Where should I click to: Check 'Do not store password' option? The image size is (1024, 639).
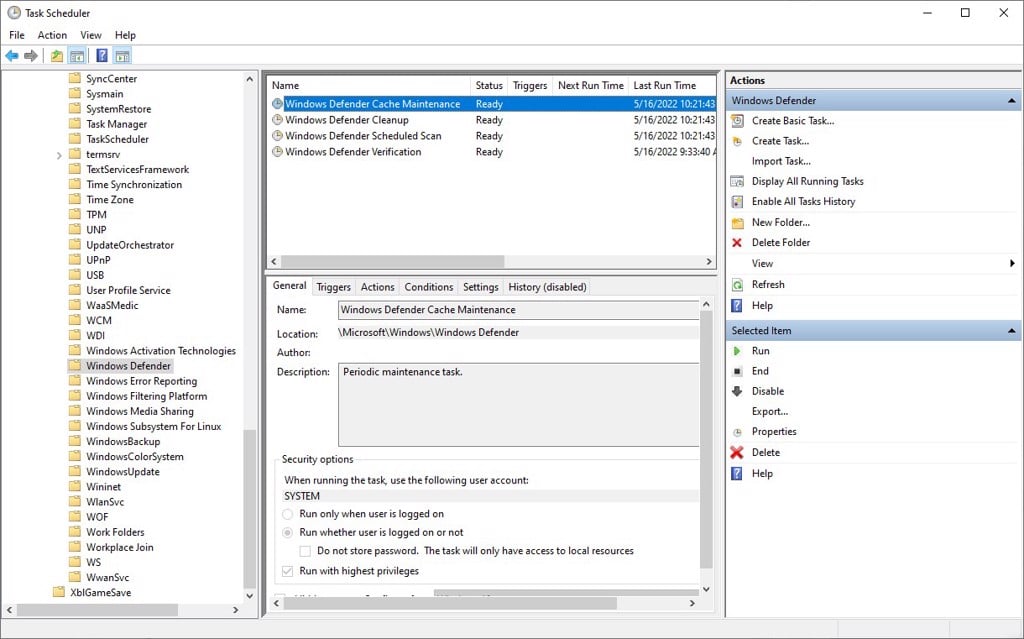point(306,551)
